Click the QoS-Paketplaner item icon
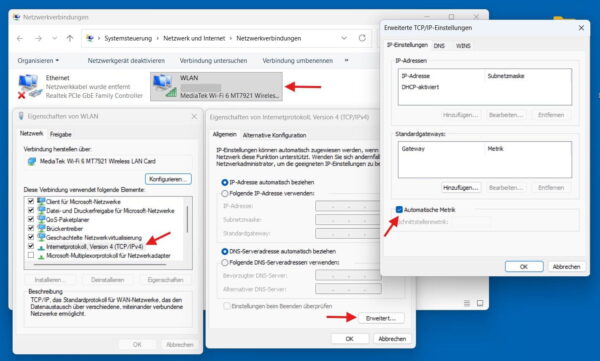The image size is (600, 361). pos(41,219)
